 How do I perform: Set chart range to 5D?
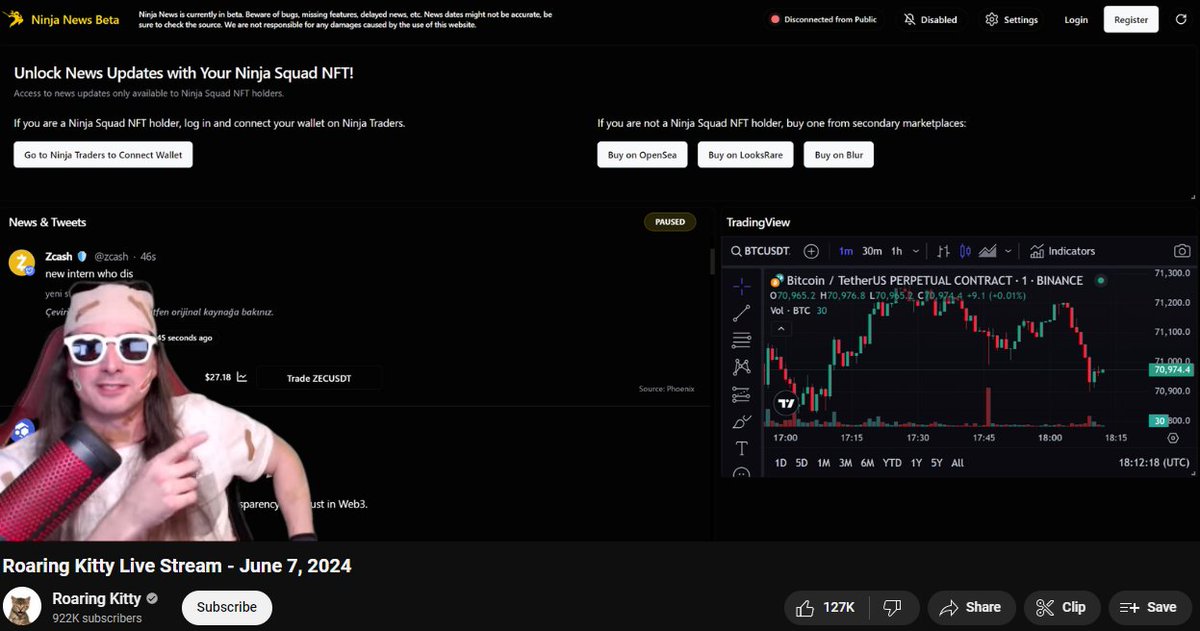(801, 463)
